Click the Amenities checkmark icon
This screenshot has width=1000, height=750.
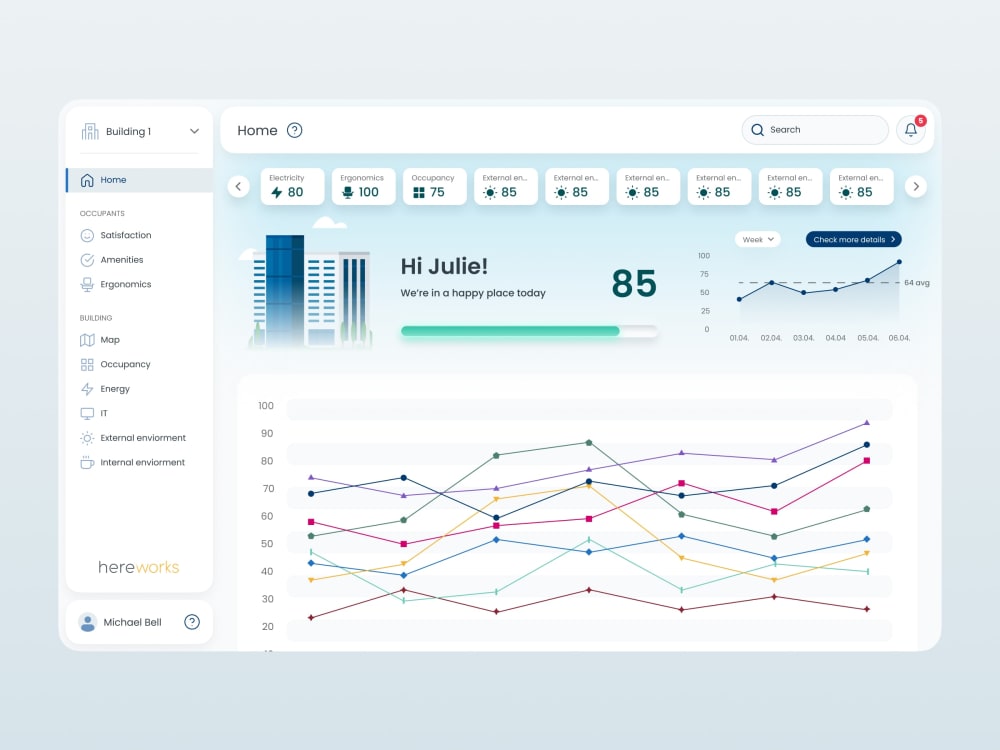click(x=87, y=260)
